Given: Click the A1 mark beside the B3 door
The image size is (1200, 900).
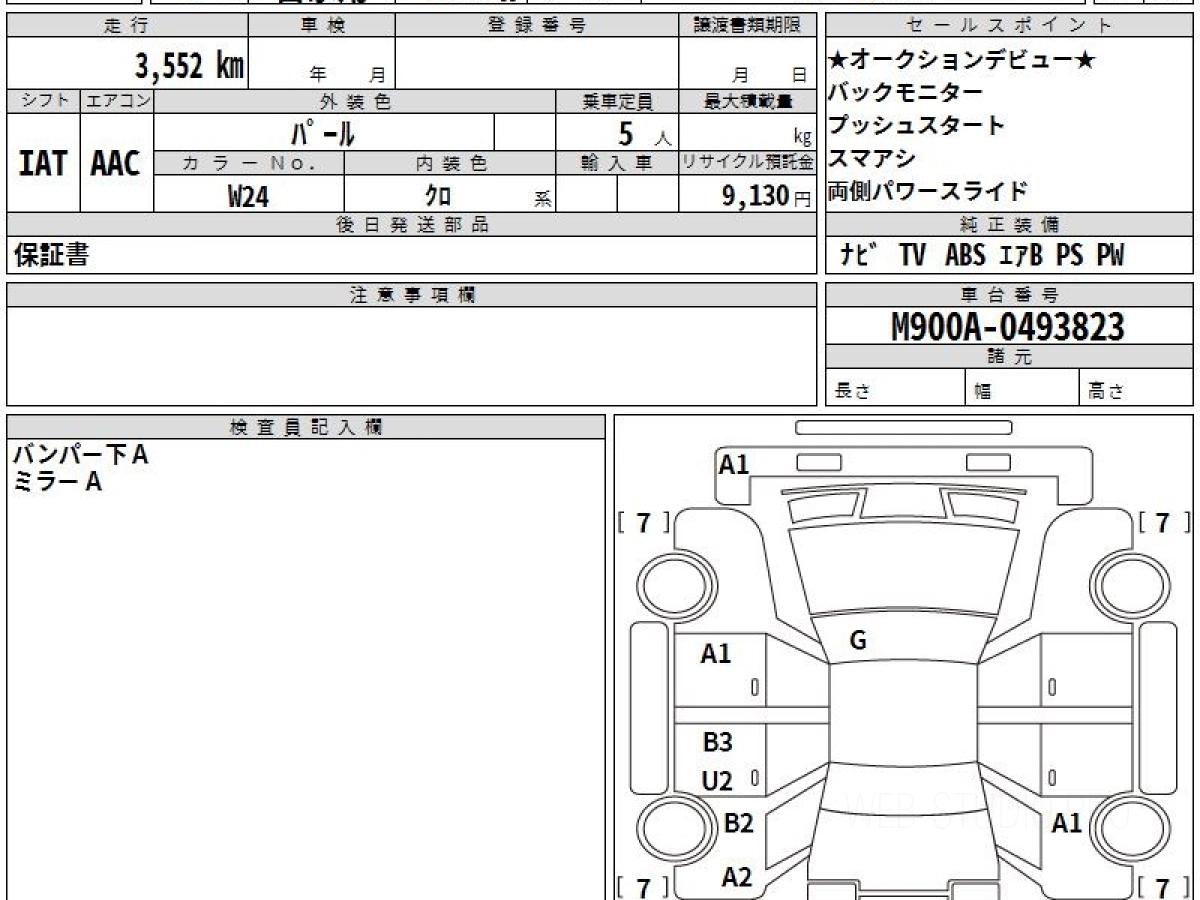Looking at the screenshot, I should click(716, 655).
